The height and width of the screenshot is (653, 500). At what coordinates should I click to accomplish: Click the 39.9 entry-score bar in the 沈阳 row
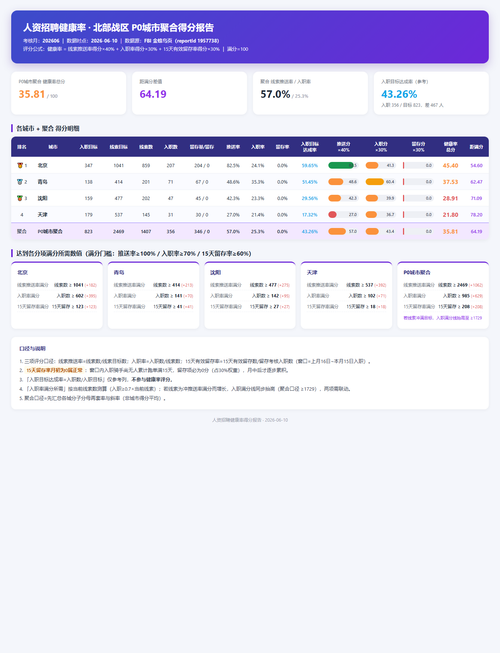tap(372, 198)
